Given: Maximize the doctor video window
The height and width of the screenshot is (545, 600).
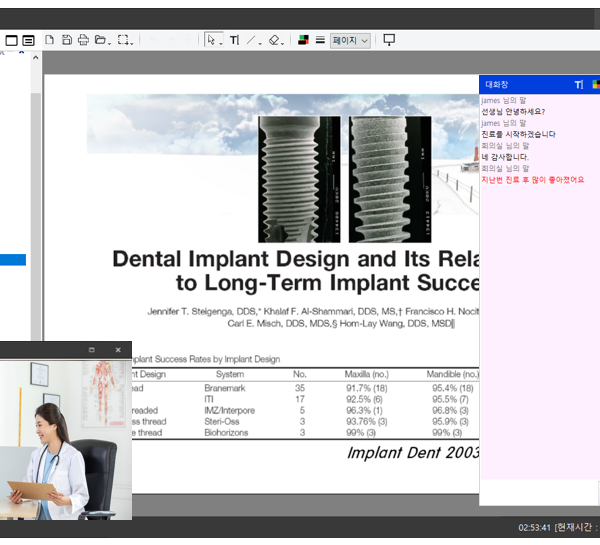Looking at the screenshot, I should [91, 350].
